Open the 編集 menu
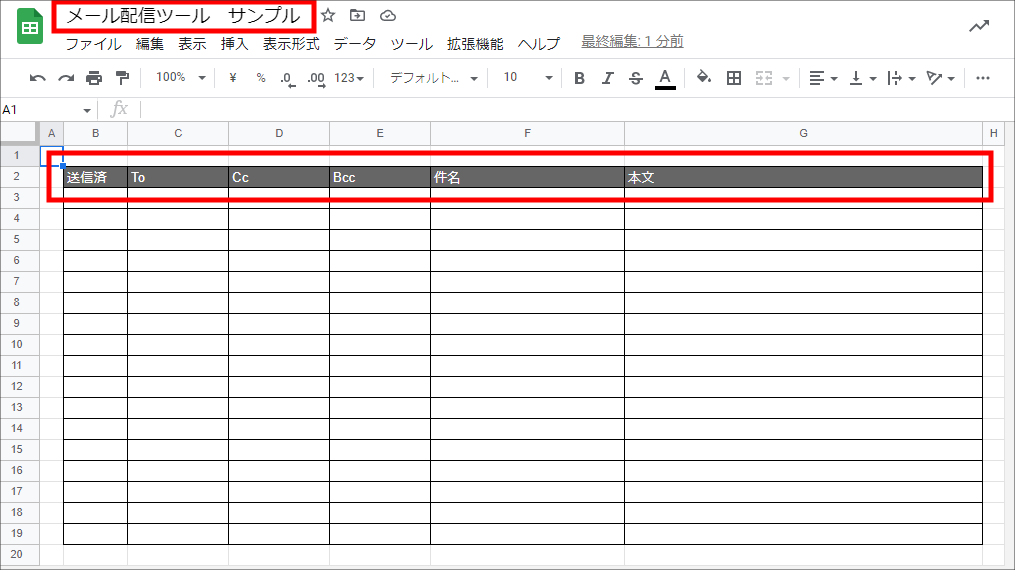Image resolution: width=1015 pixels, height=570 pixels. (x=150, y=44)
